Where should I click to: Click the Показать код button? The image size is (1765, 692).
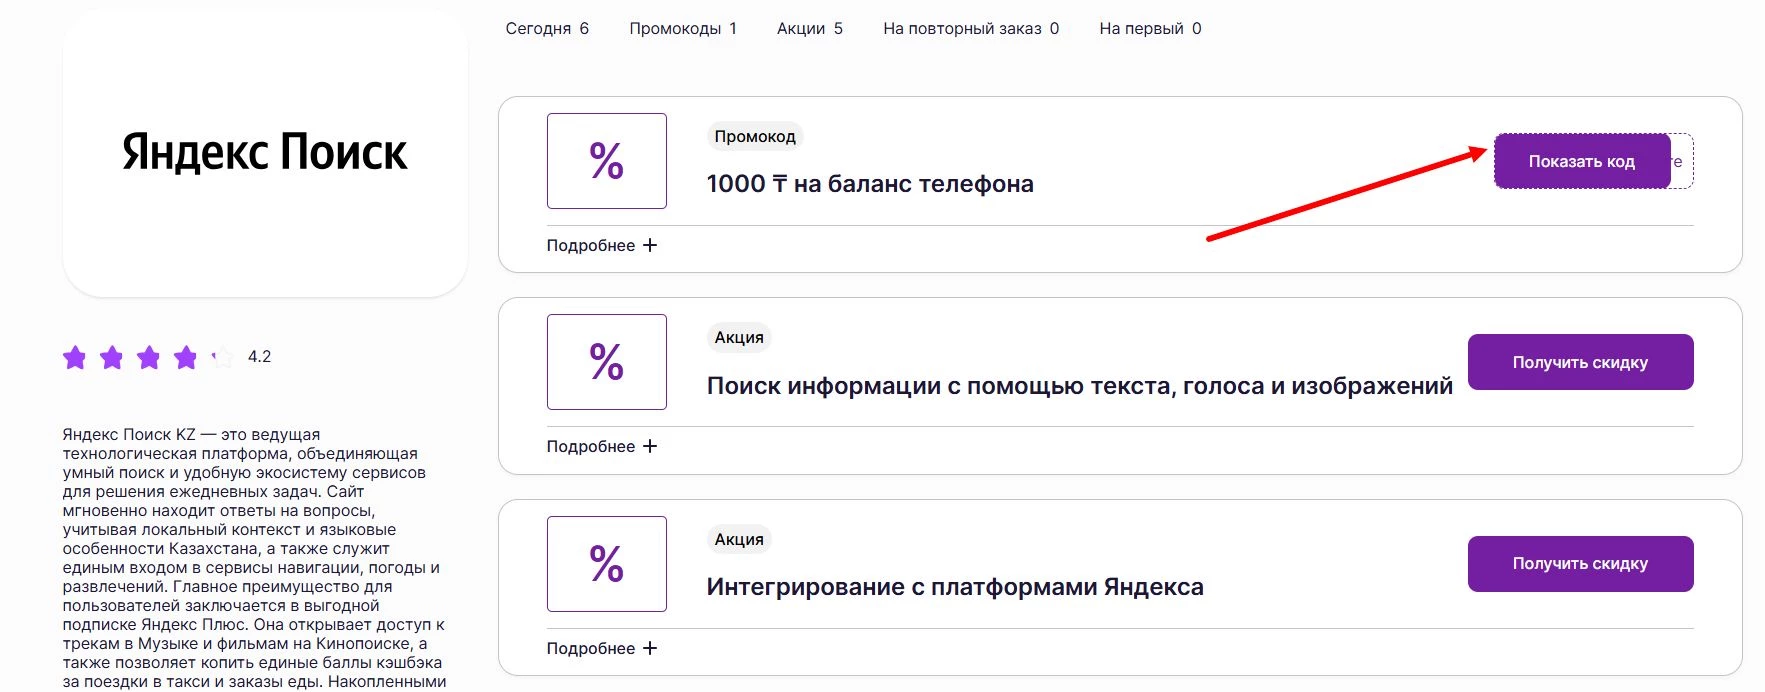(x=1582, y=161)
